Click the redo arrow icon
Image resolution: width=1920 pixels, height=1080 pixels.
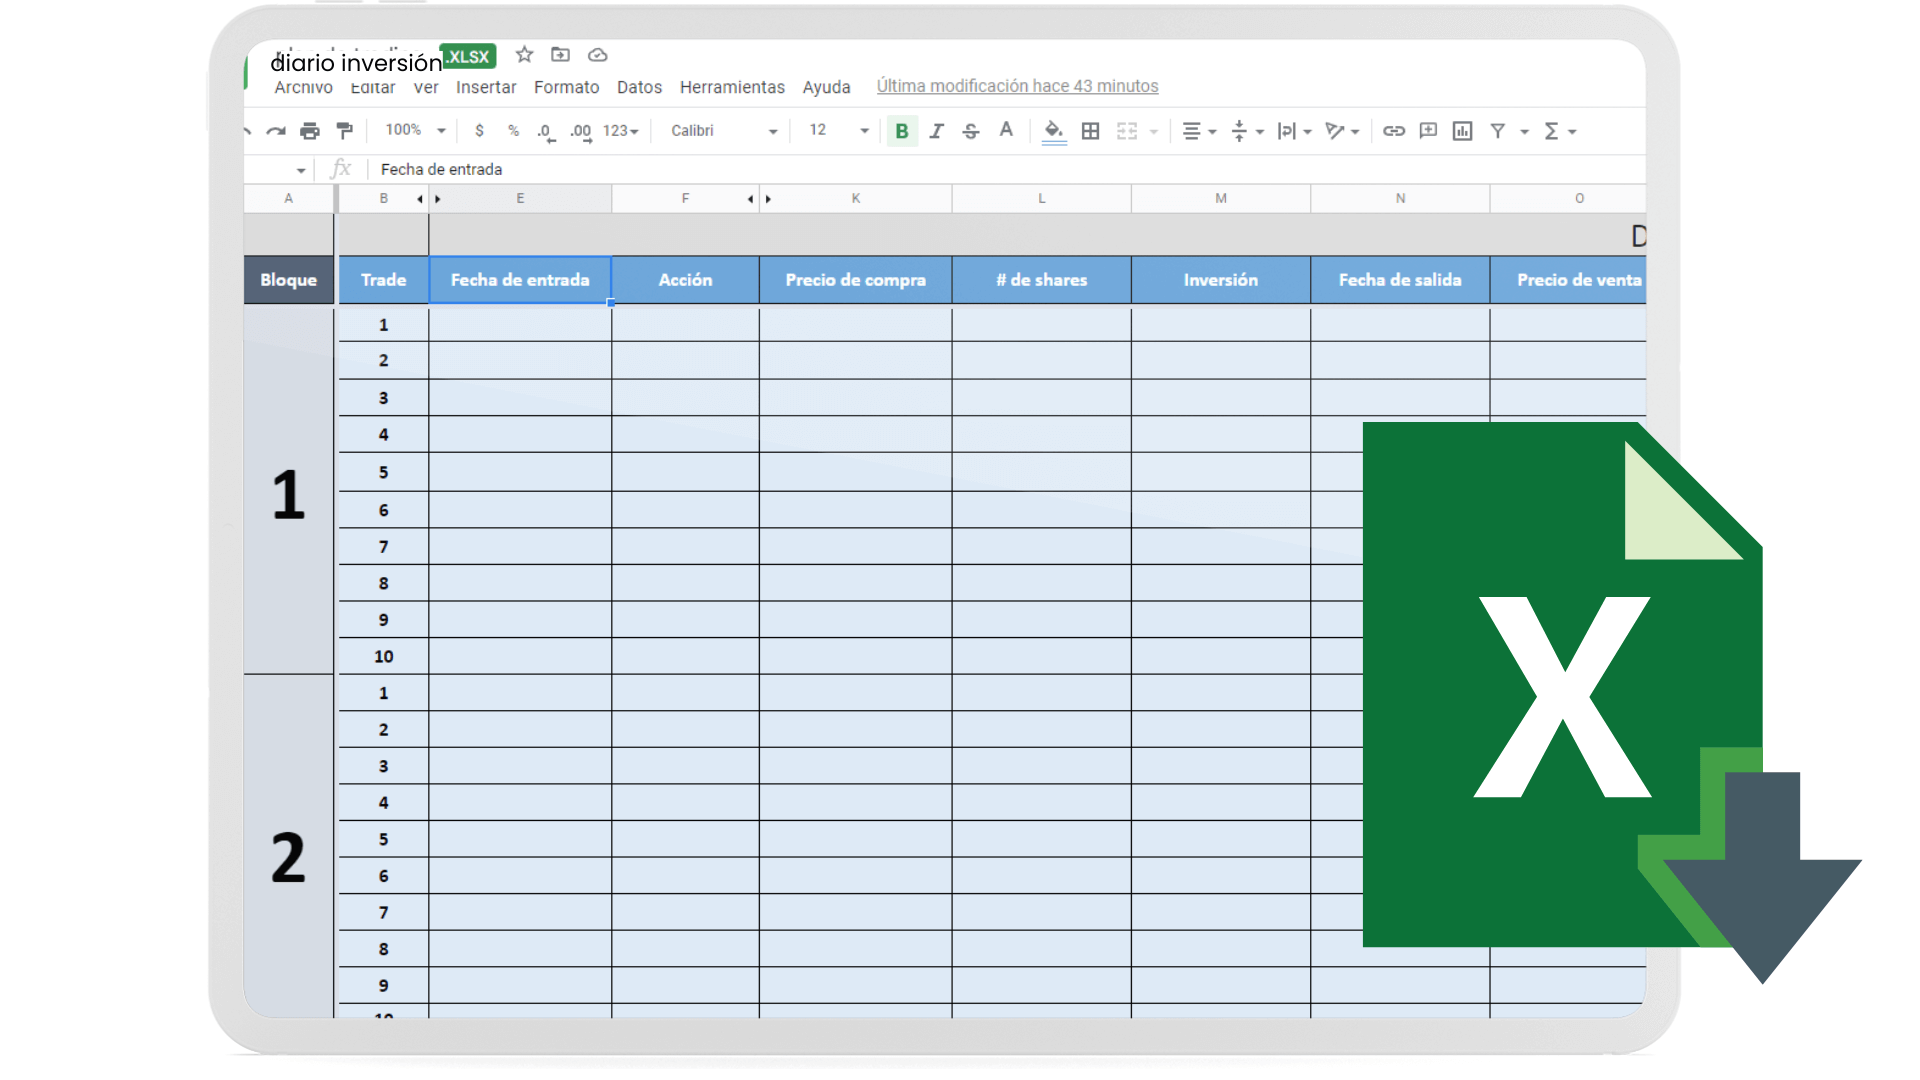pyautogui.click(x=276, y=131)
